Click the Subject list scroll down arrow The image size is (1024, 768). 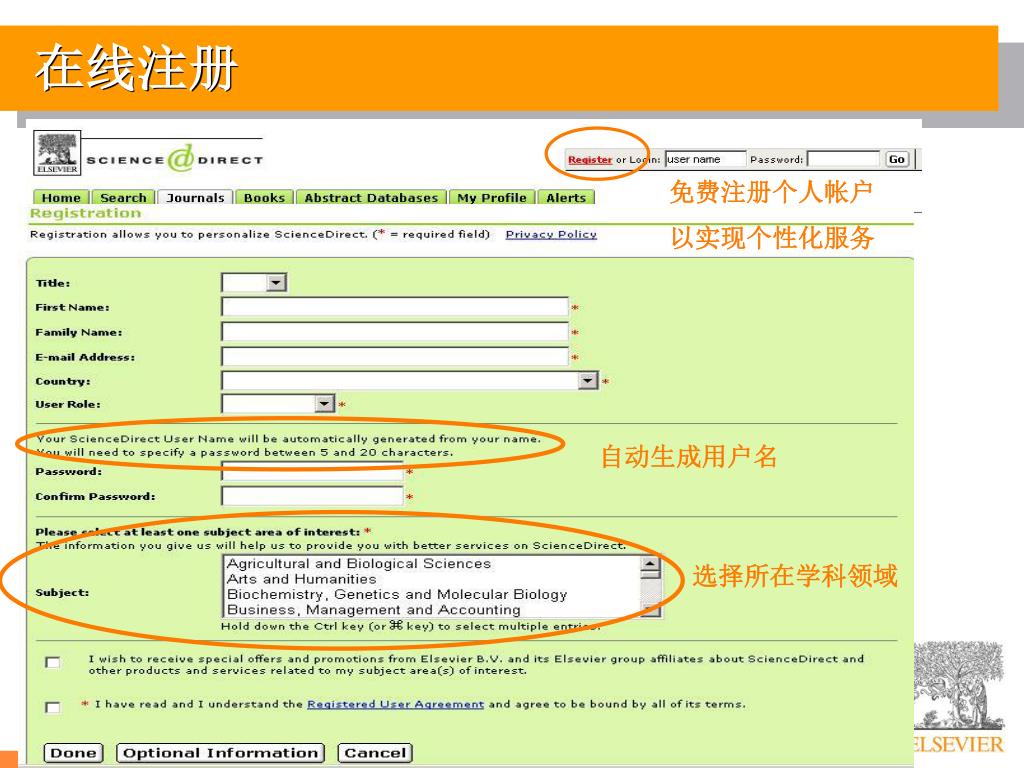(x=650, y=611)
